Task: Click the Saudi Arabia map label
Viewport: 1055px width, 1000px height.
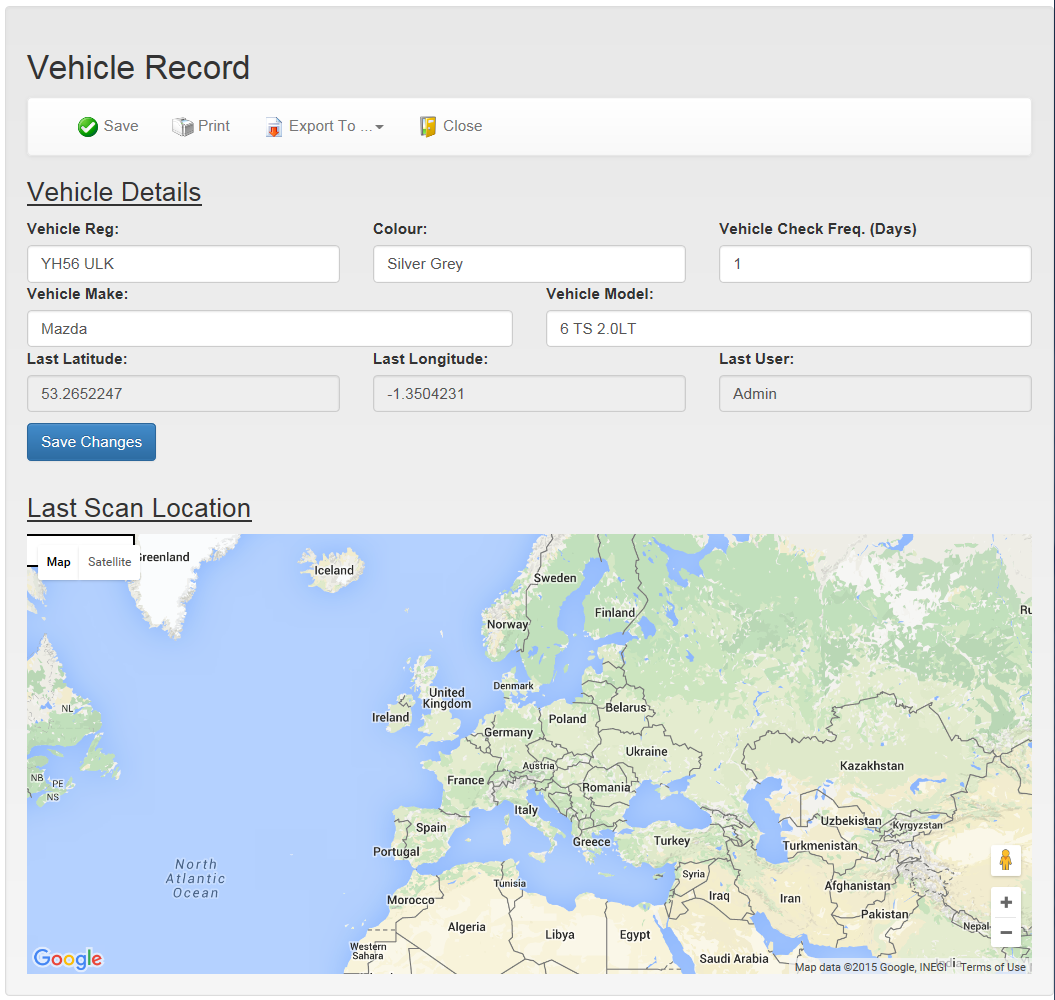Action: (733, 959)
